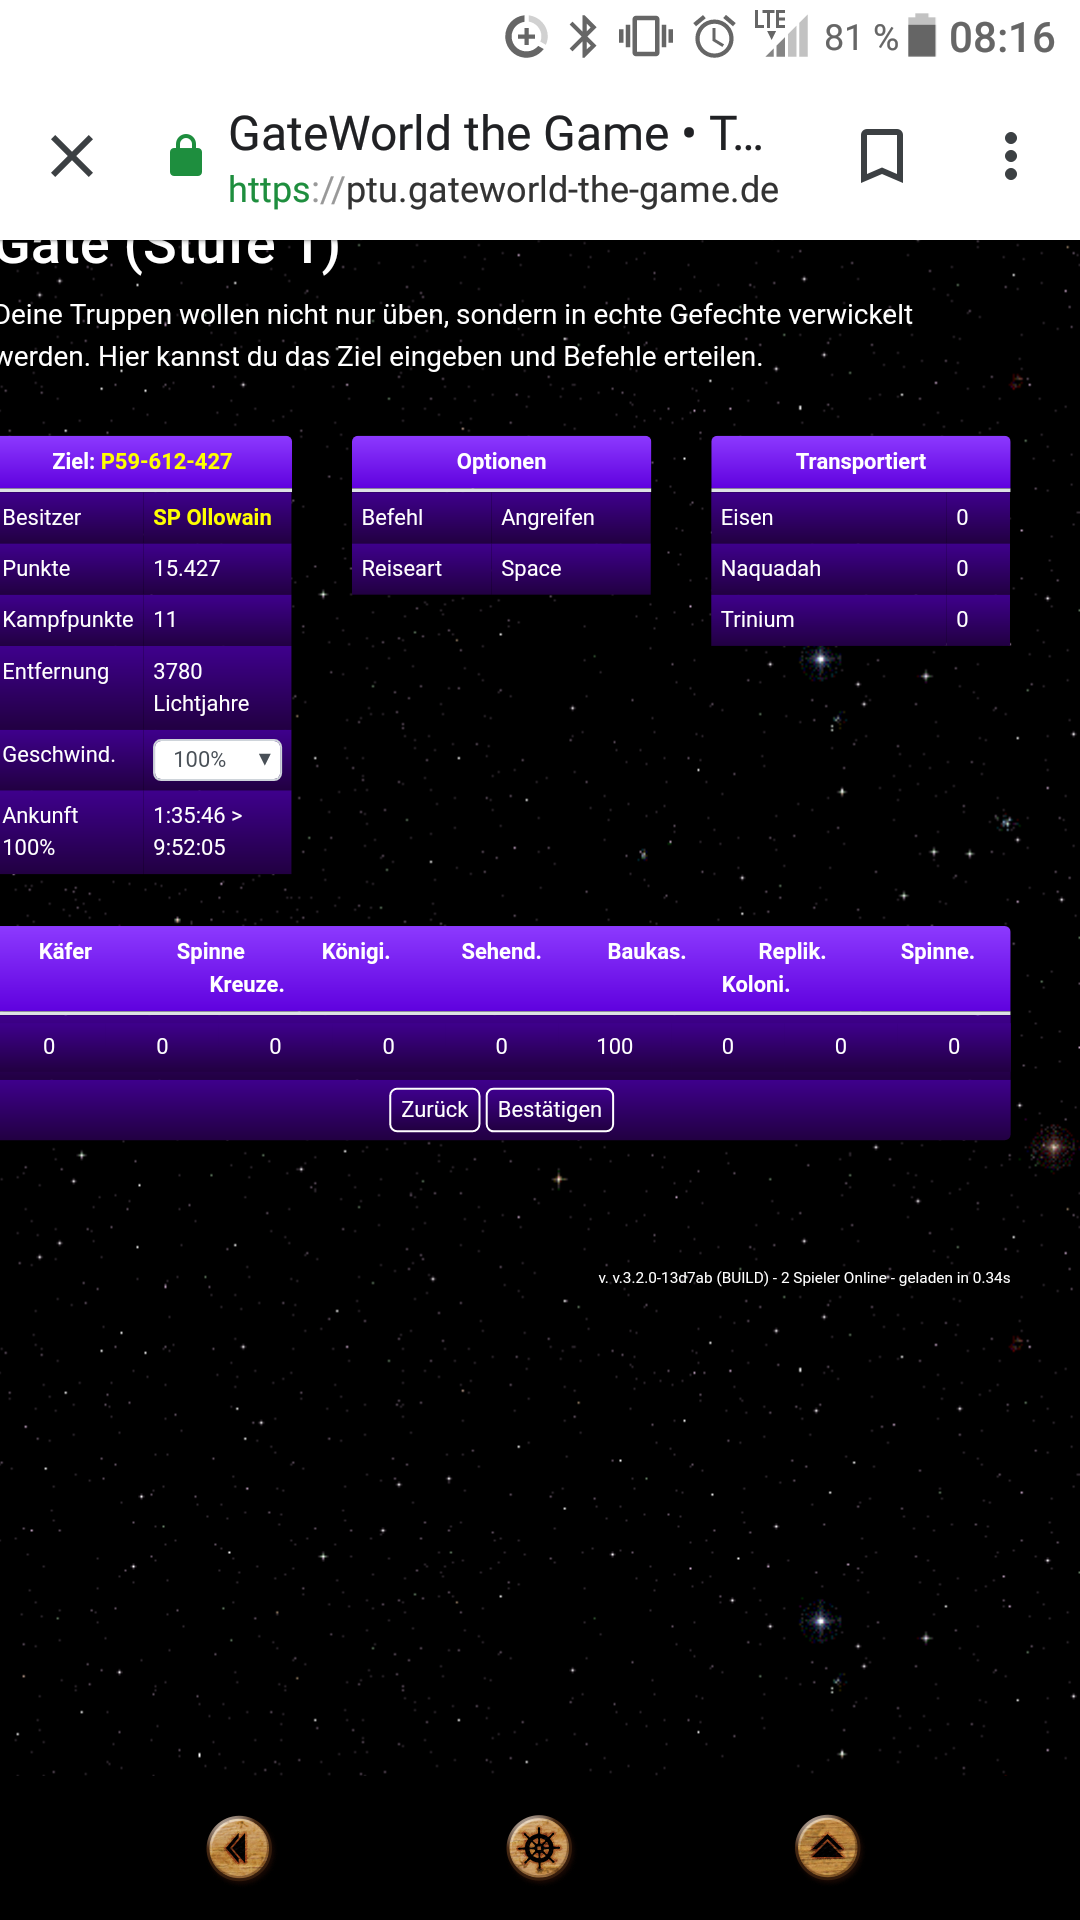Tap the Bluetooth icon in status bar
The image size is (1080, 1920).
point(583,38)
